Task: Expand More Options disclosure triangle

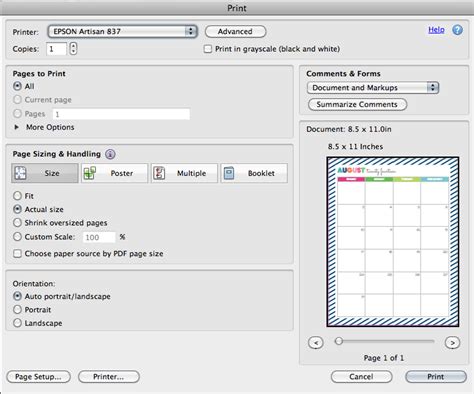Action: tap(17, 127)
